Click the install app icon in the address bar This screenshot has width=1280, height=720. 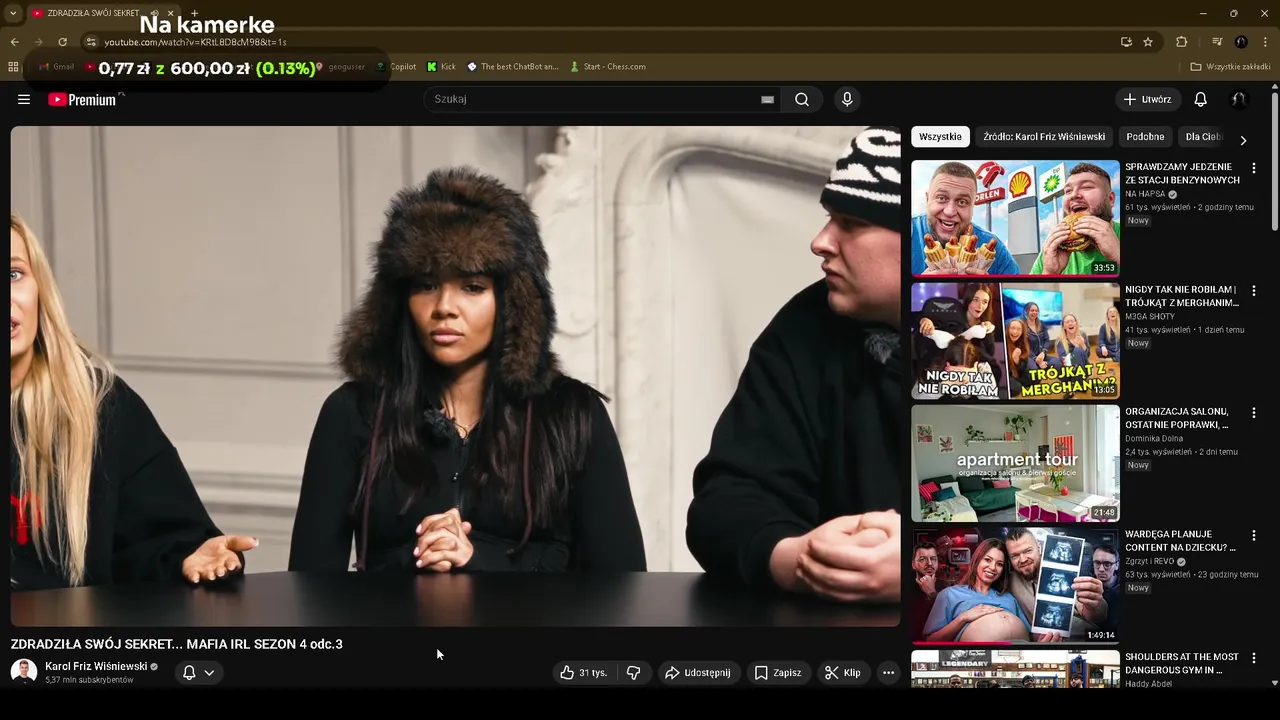click(1126, 42)
